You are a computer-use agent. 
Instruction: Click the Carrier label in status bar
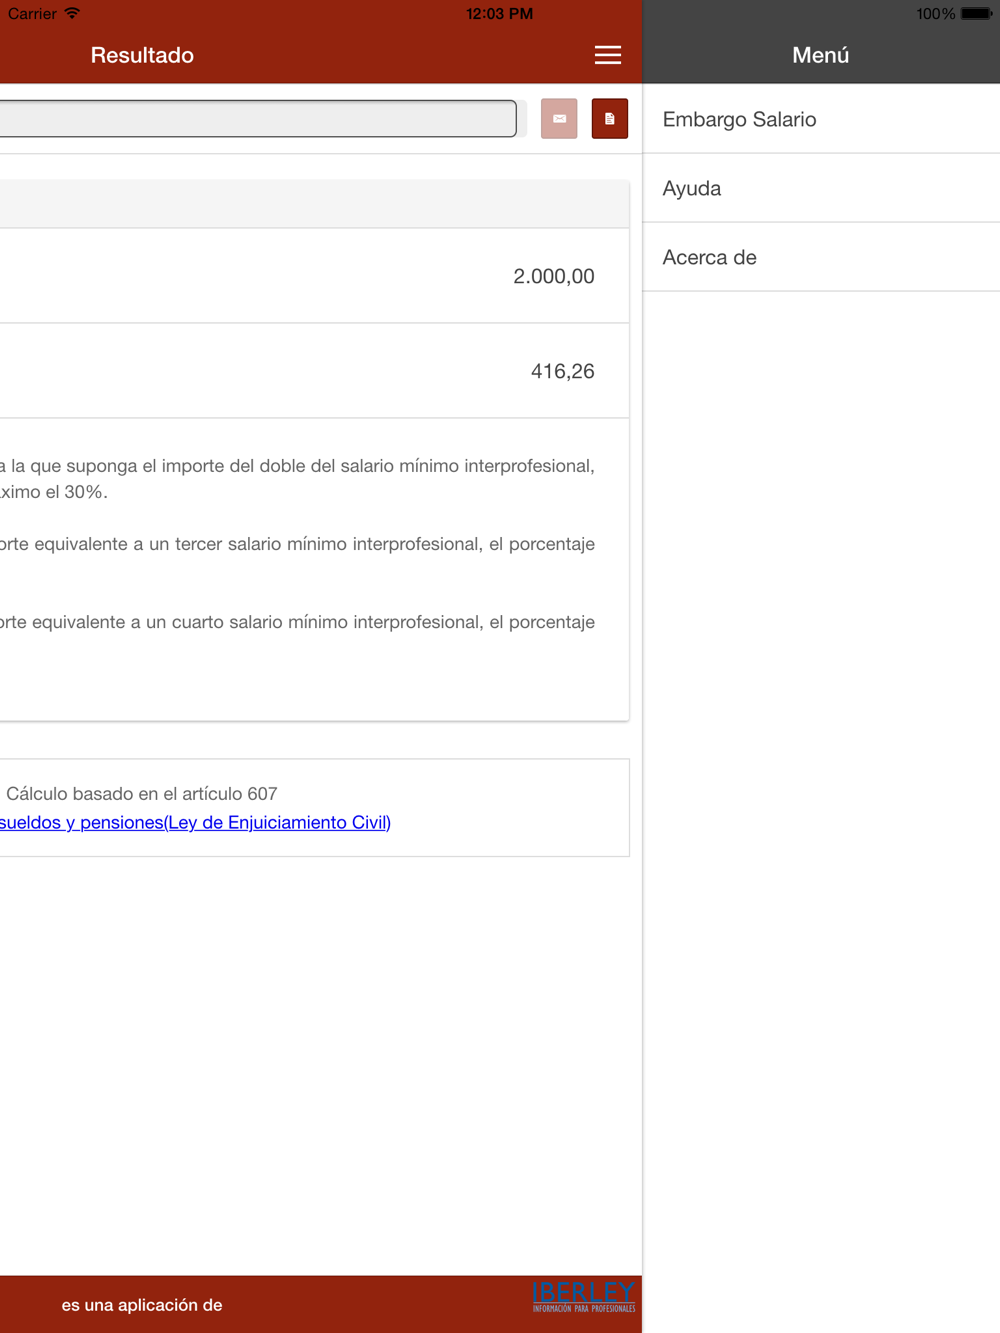[x=32, y=14]
